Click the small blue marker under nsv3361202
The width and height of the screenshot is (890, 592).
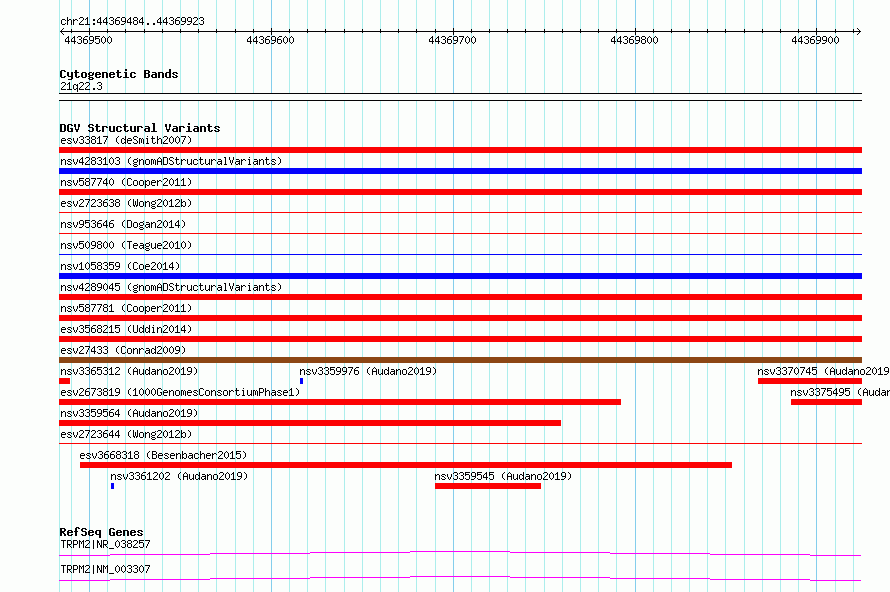tap(112, 486)
